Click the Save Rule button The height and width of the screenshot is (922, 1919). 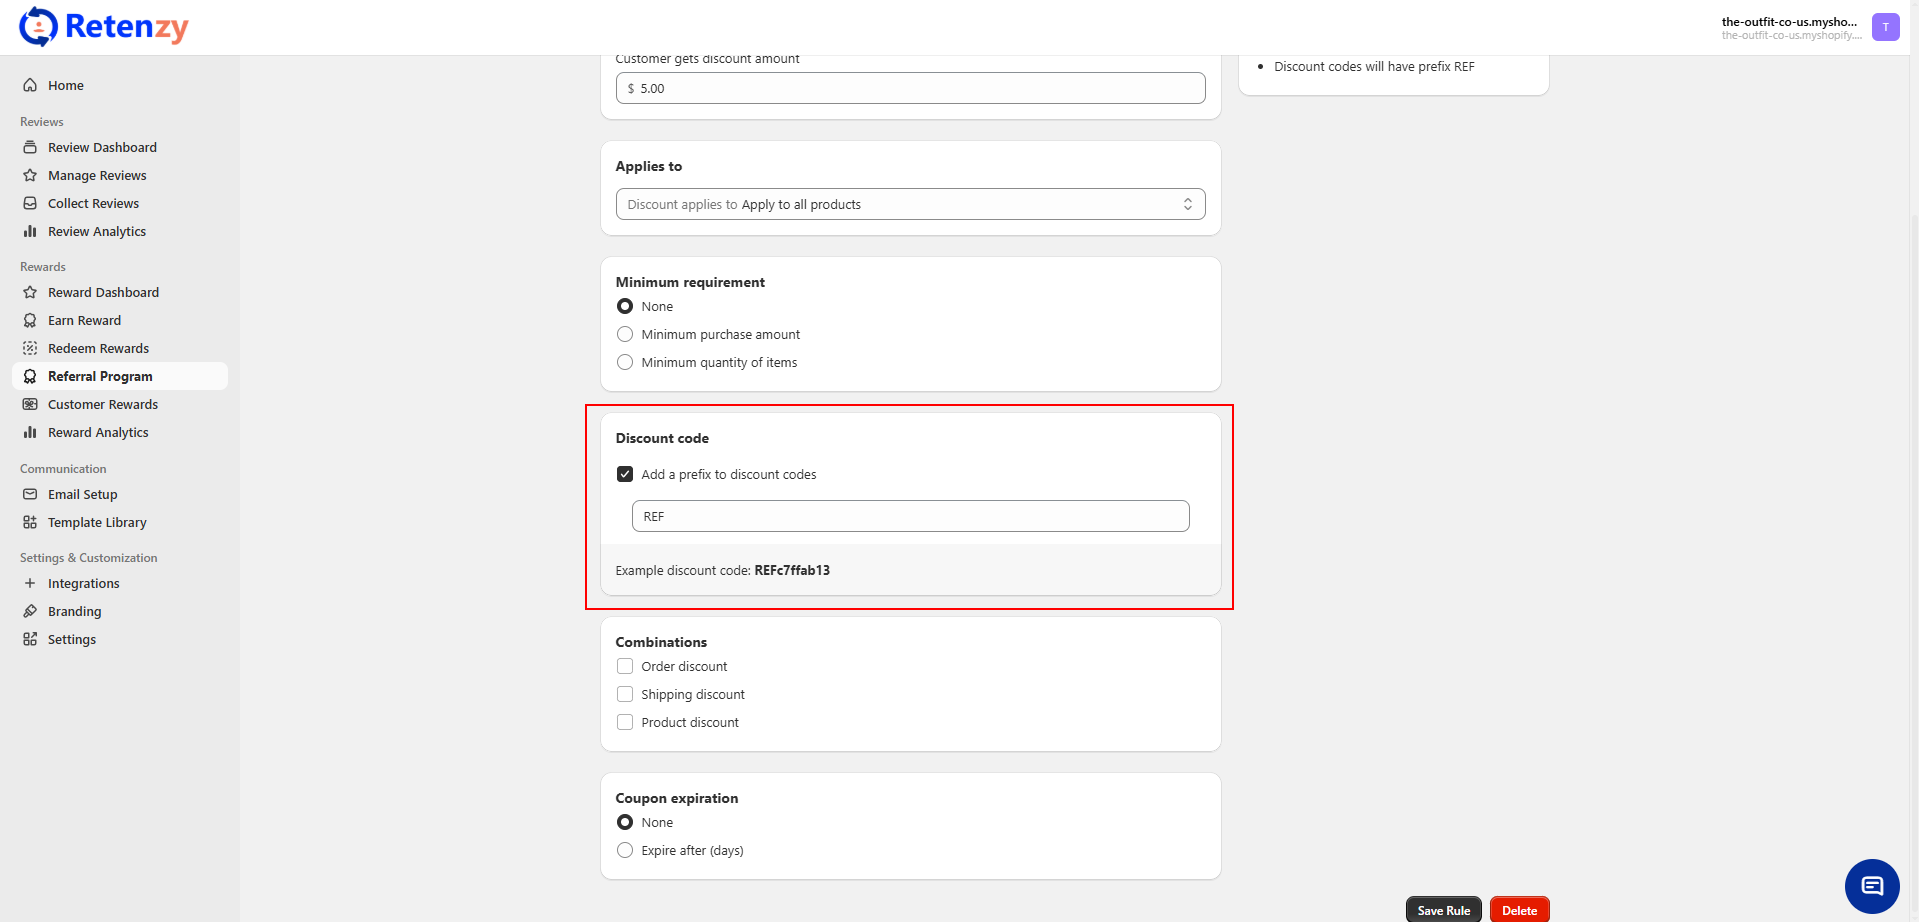(1443, 910)
